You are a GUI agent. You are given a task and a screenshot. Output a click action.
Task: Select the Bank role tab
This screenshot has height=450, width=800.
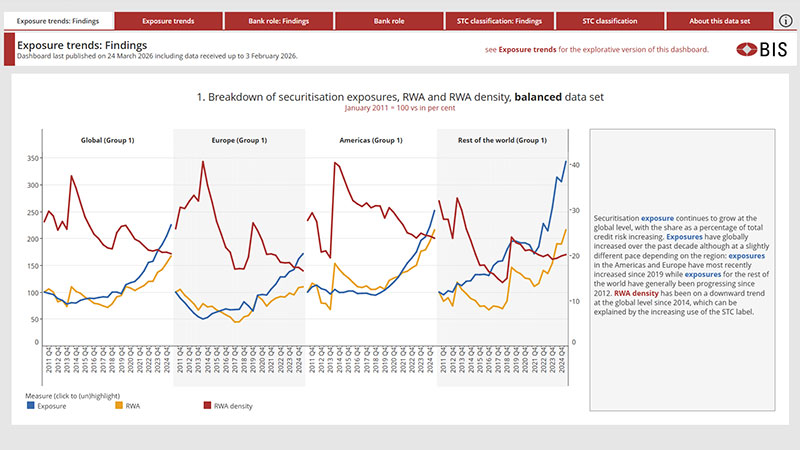[x=389, y=21]
